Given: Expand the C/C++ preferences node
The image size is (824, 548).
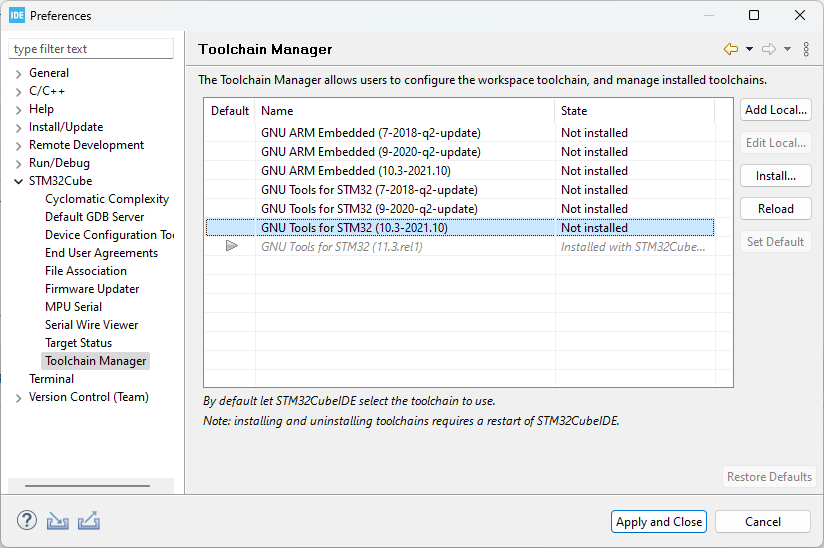Looking at the screenshot, I should click(x=18, y=91).
